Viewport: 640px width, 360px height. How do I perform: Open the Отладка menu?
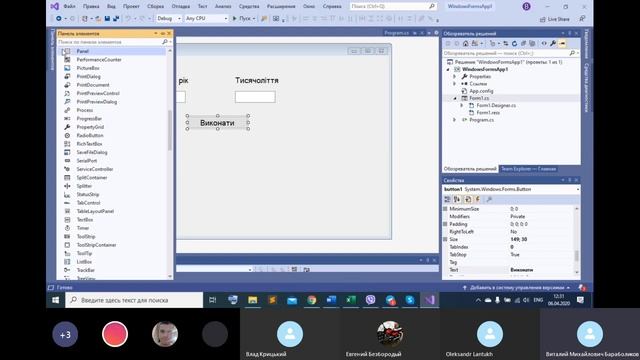pyautogui.click(x=180, y=7)
